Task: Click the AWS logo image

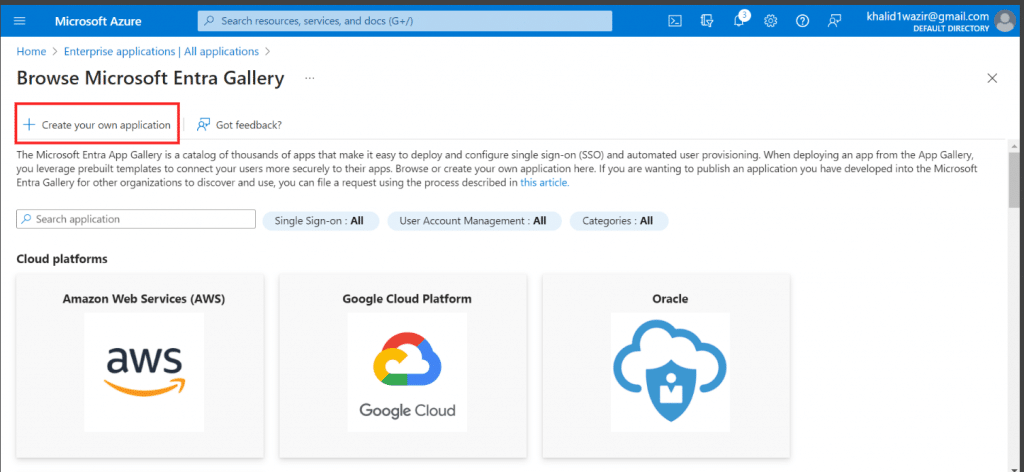Action: tap(144, 372)
